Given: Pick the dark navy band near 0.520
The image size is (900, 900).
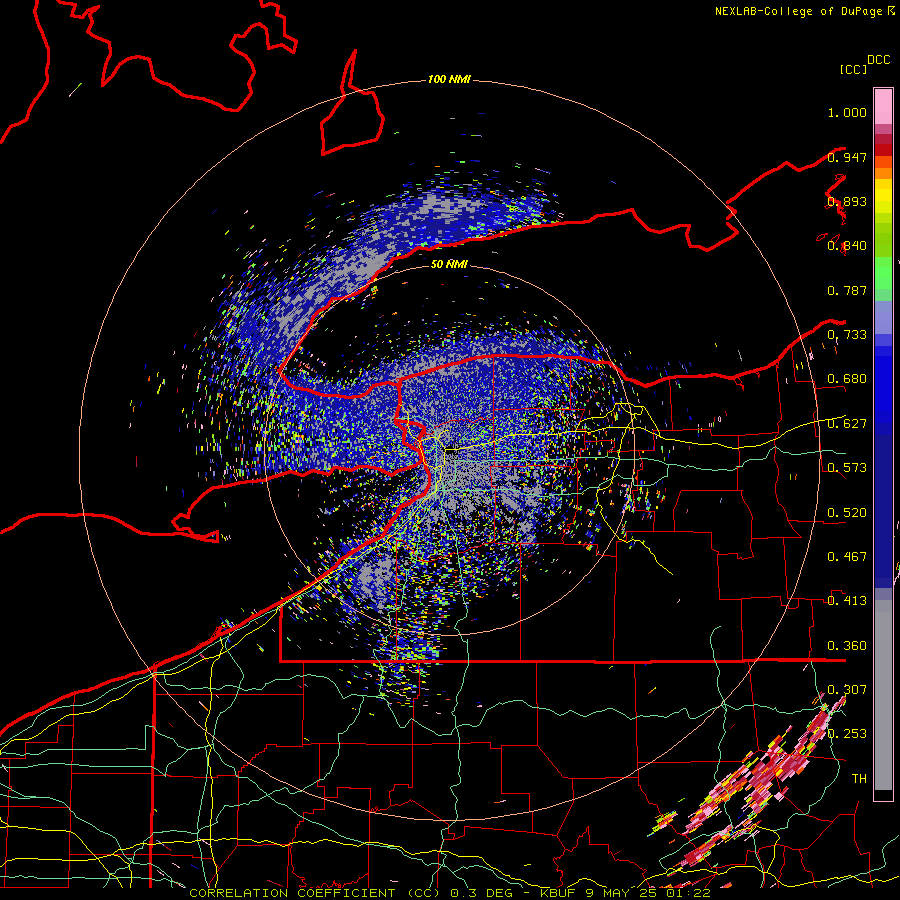Looking at the screenshot, I should click(x=883, y=508).
